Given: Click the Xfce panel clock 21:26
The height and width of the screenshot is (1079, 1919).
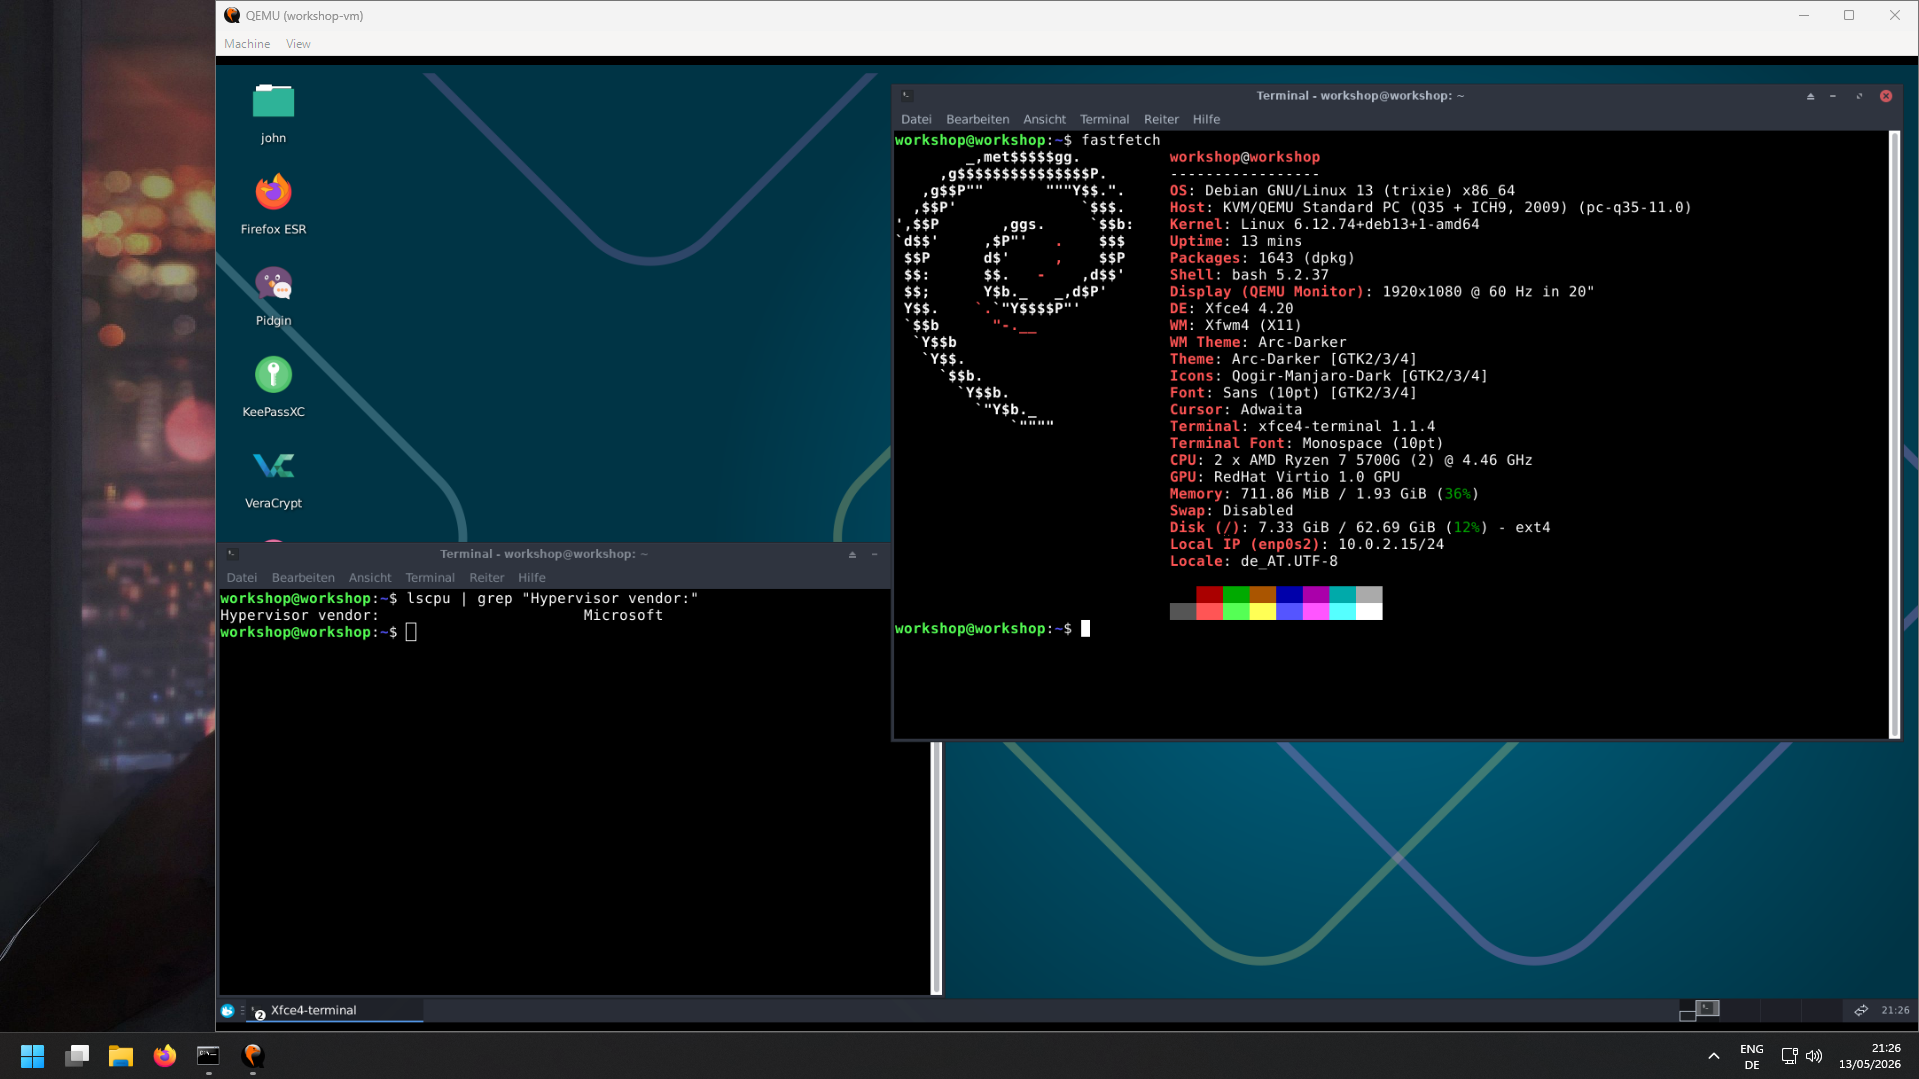Looking at the screenshot, I should 1895,1010.
